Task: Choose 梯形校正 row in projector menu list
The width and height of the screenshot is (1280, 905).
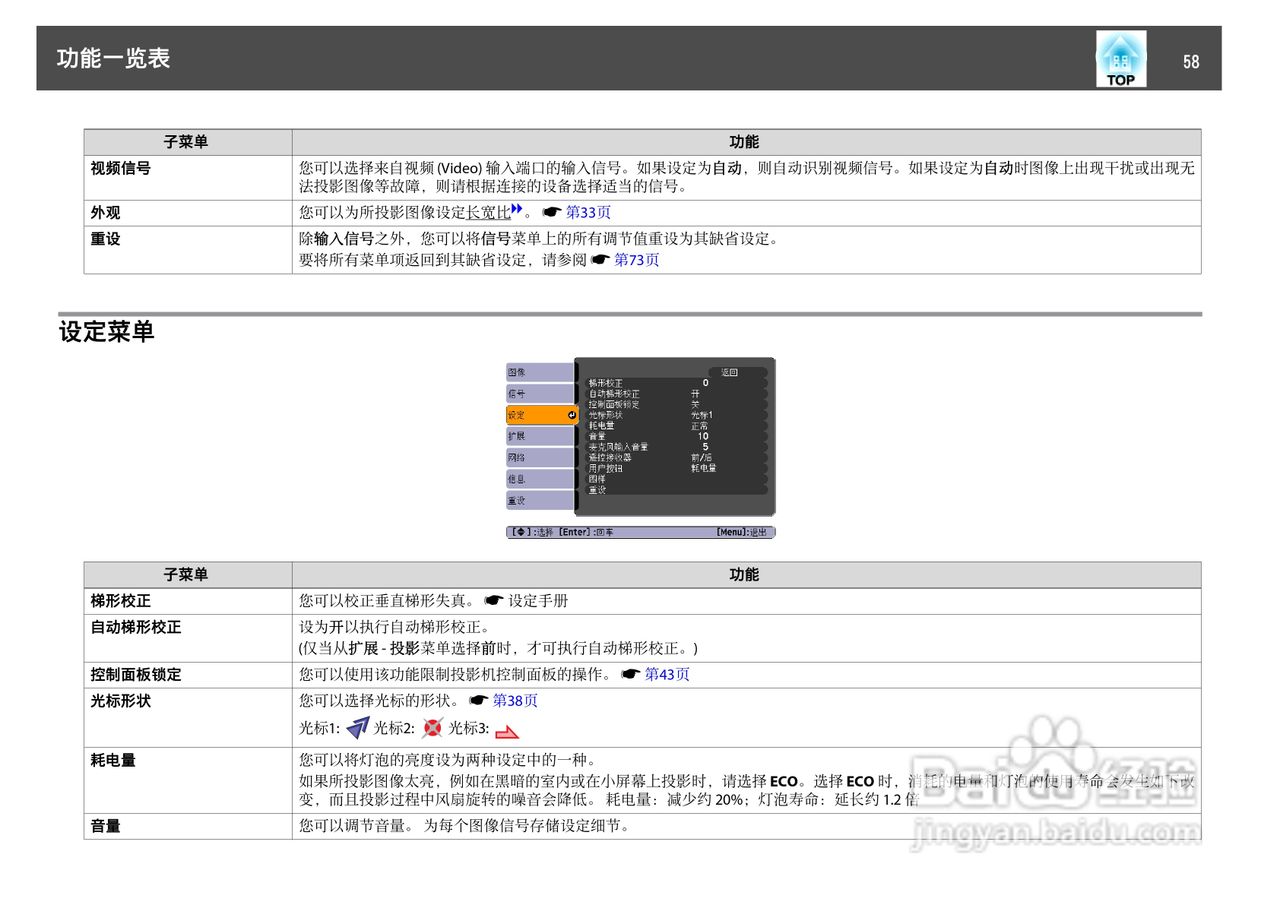Action: (676, 383)
